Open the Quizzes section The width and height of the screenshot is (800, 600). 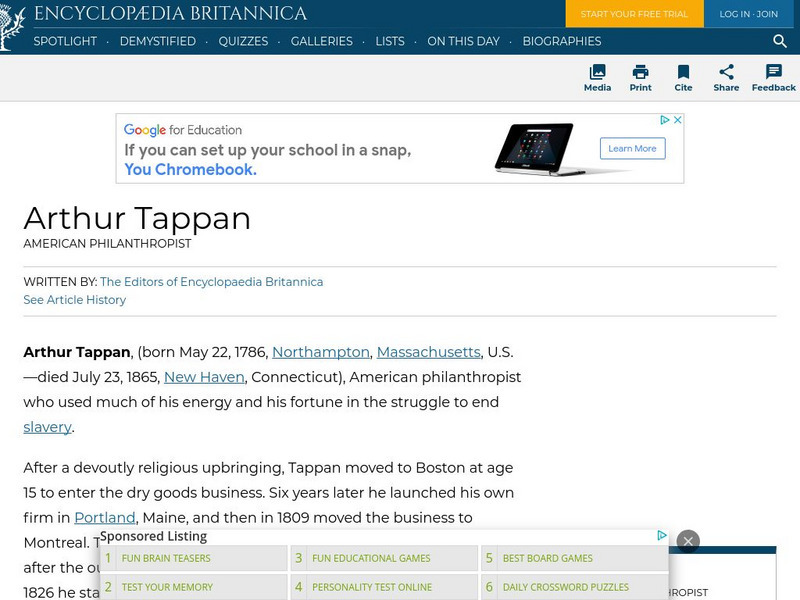tap(243, 41)
